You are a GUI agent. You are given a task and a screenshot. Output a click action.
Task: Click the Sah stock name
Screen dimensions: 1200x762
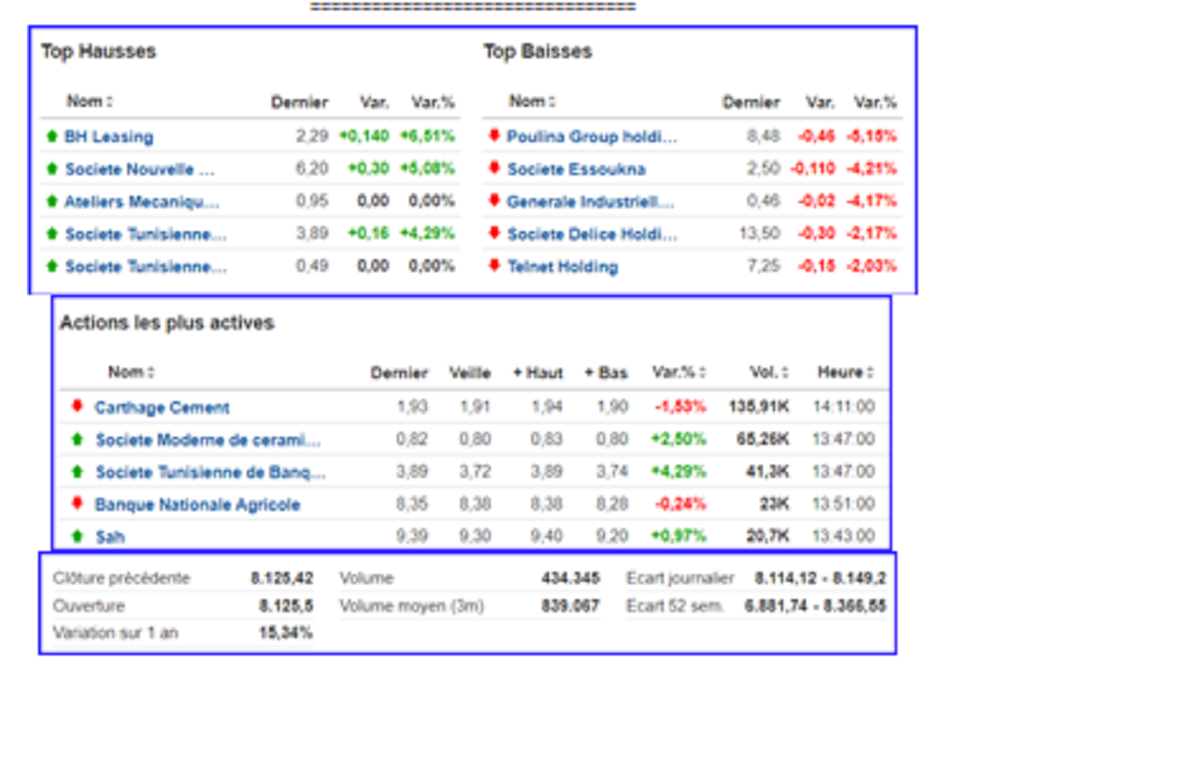pos(110,536)
